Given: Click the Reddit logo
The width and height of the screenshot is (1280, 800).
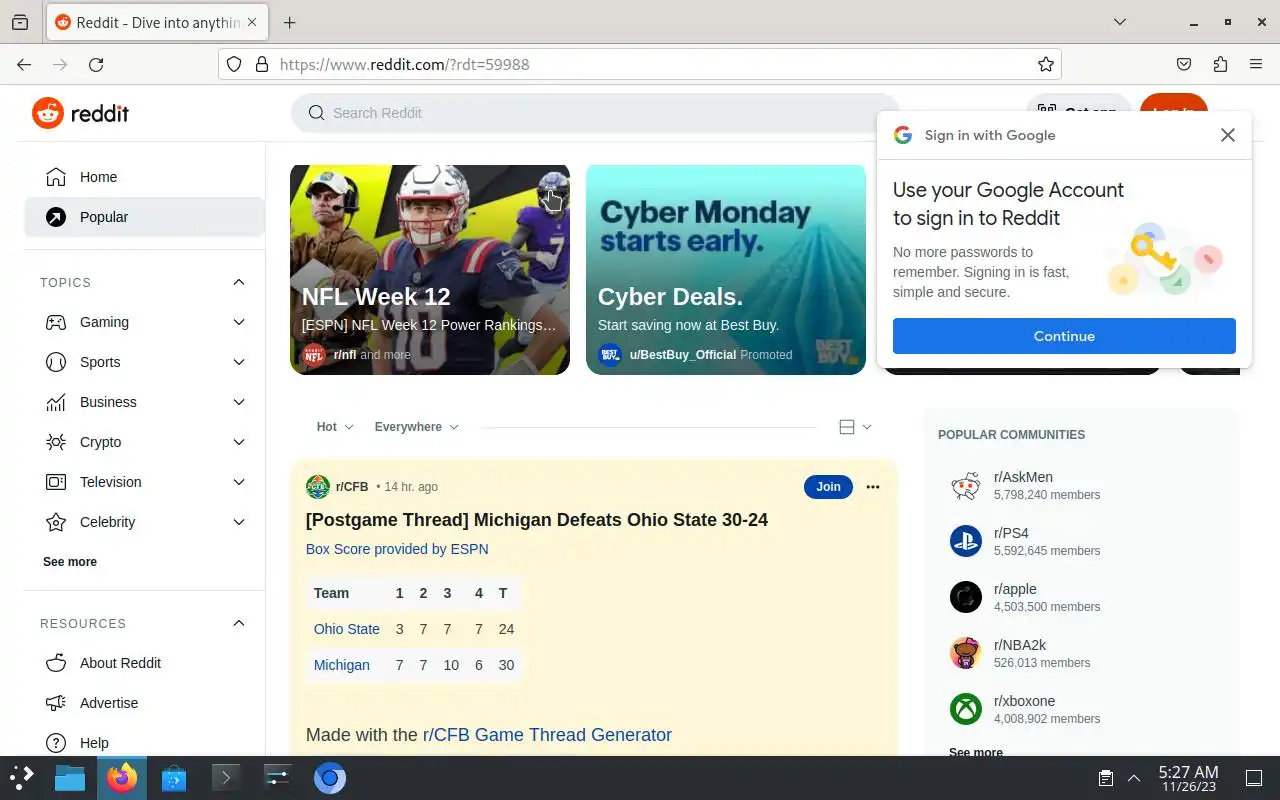Looking at the screenshot, I should click(81, 113).
